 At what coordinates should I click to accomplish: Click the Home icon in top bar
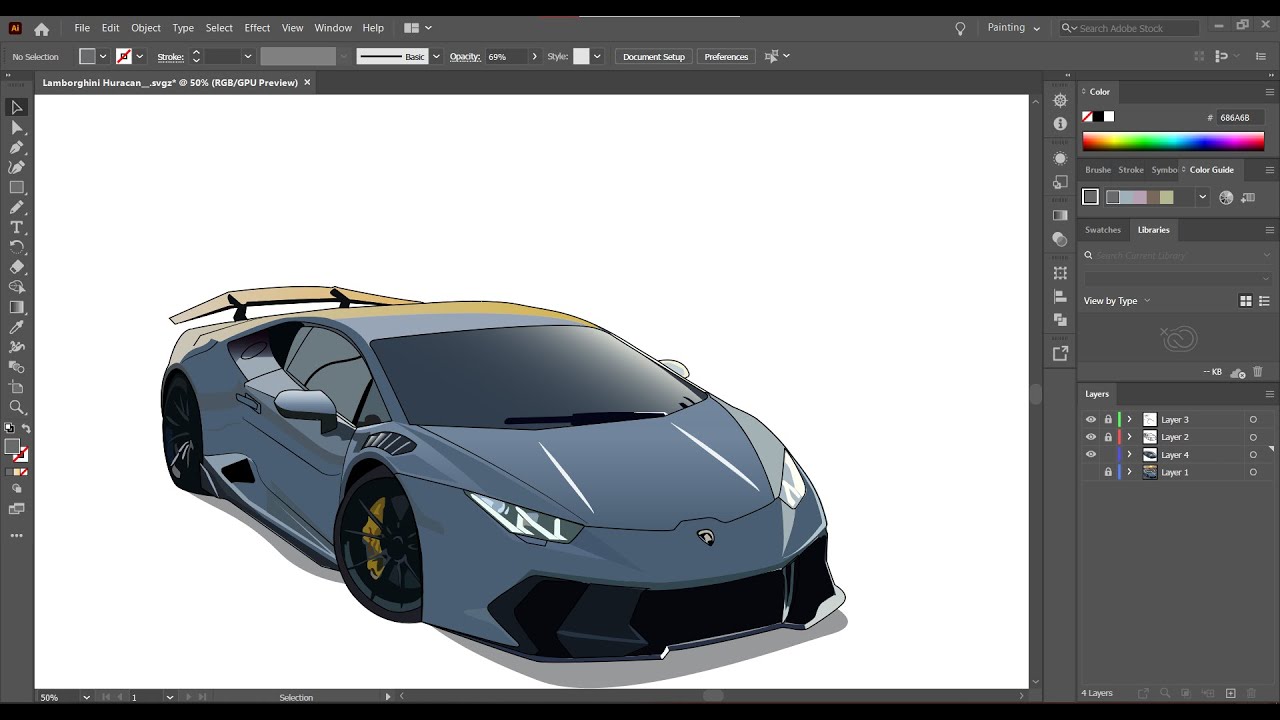coord(41,29)
